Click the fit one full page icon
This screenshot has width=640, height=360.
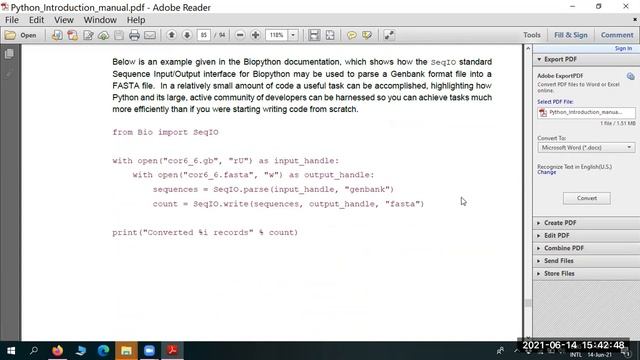(x=330, y=35)
